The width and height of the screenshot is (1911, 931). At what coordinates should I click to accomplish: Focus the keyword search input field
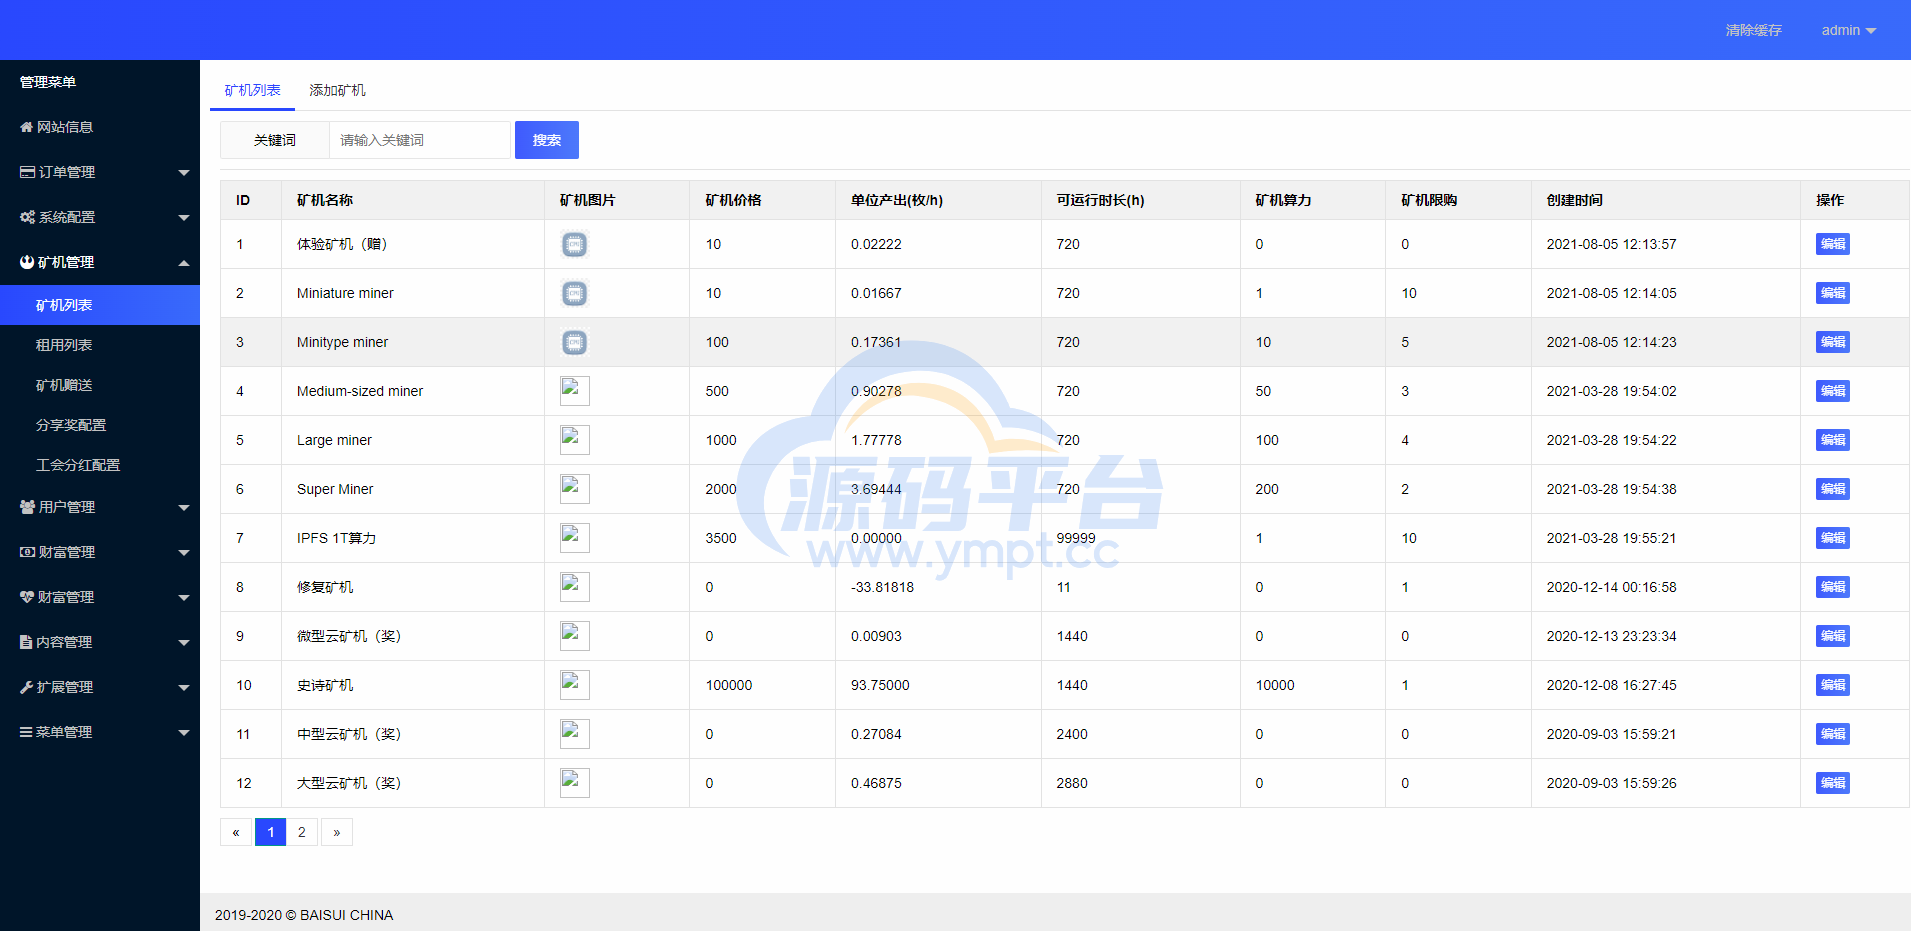pyautogui.click(x=420, y=140)
